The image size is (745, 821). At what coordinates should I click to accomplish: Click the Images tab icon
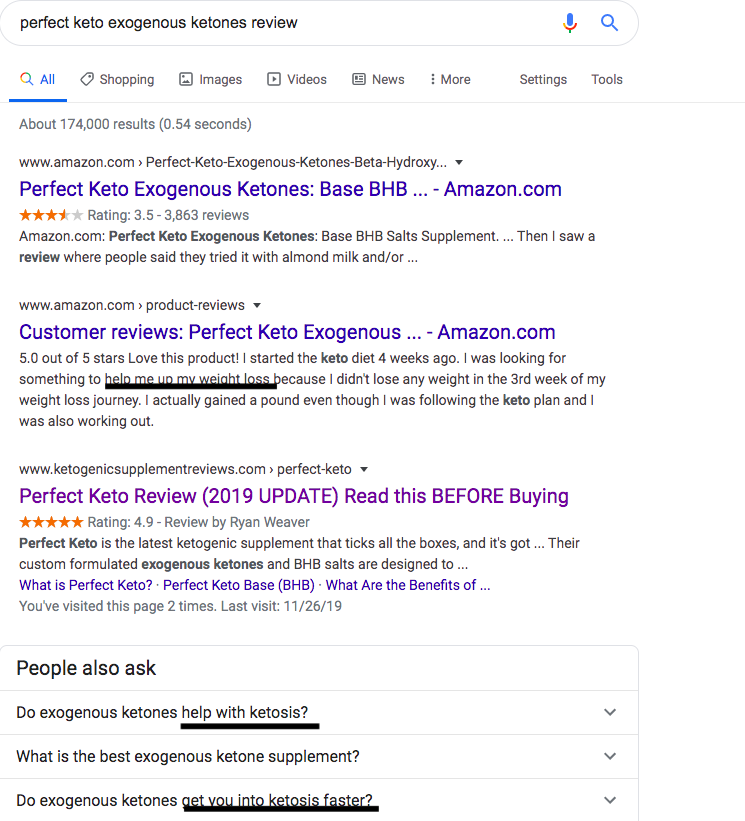click(x=186, y=79)
